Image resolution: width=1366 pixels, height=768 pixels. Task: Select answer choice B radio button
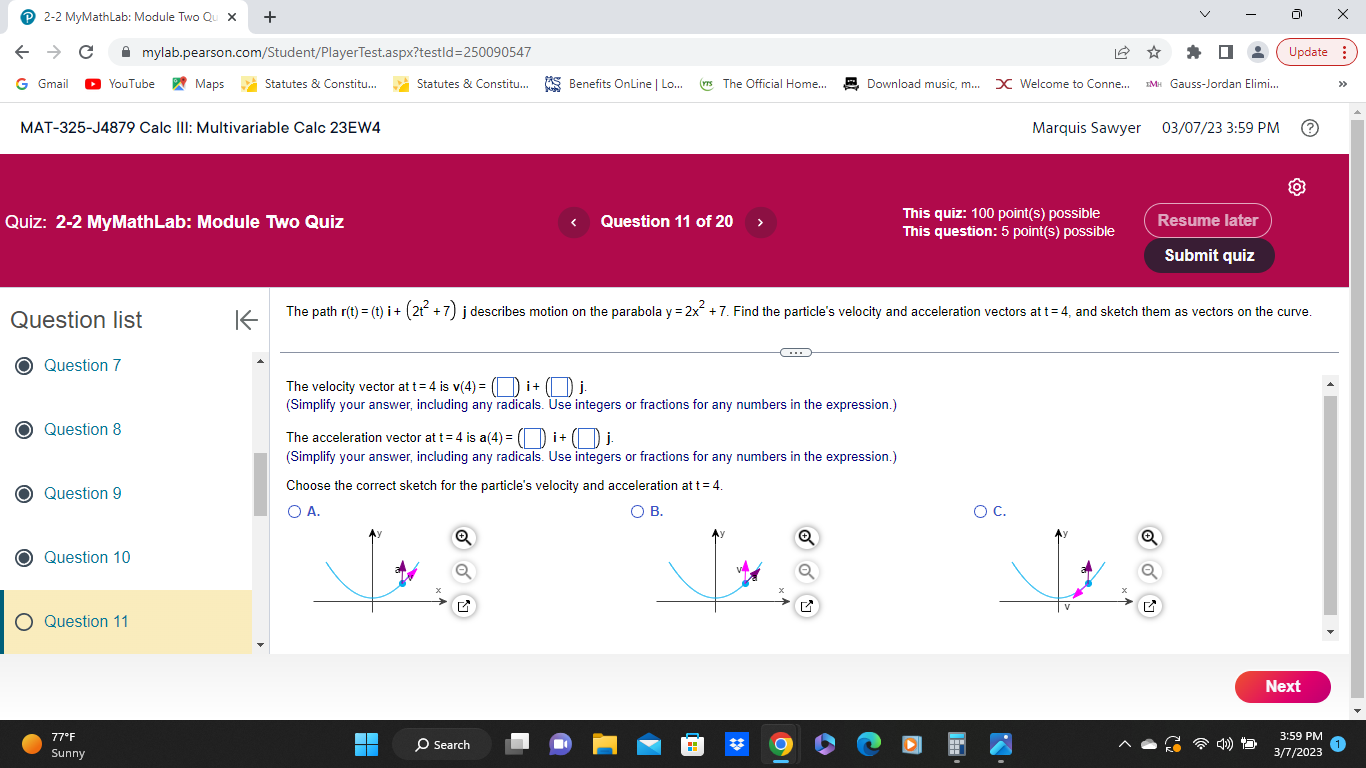point(638,511)
